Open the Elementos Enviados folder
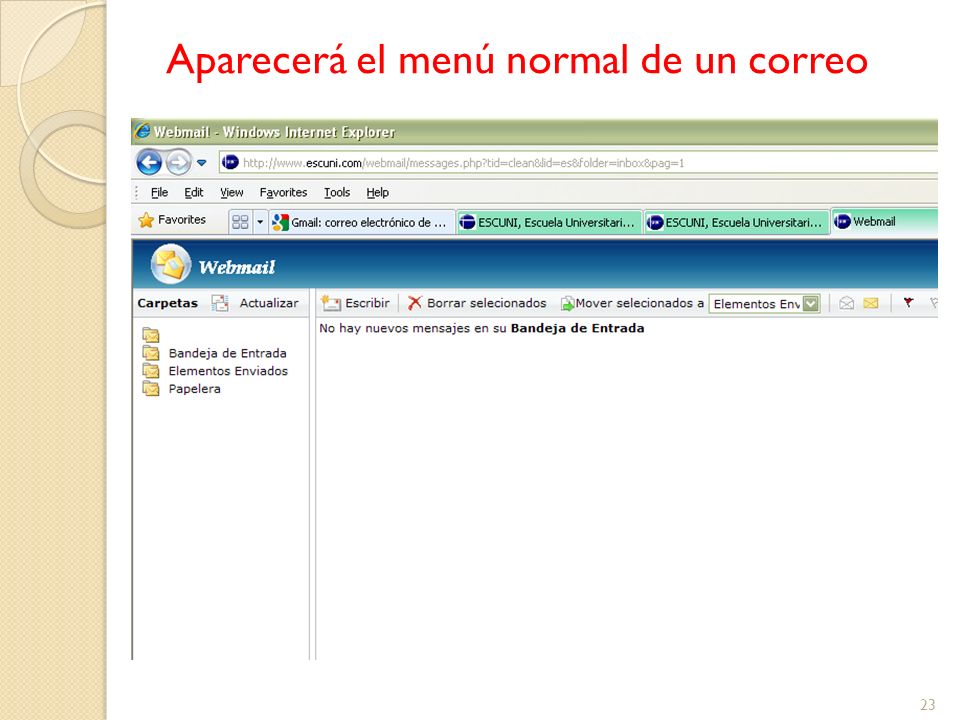Viewport: 960px width, 720px height. 228,371
